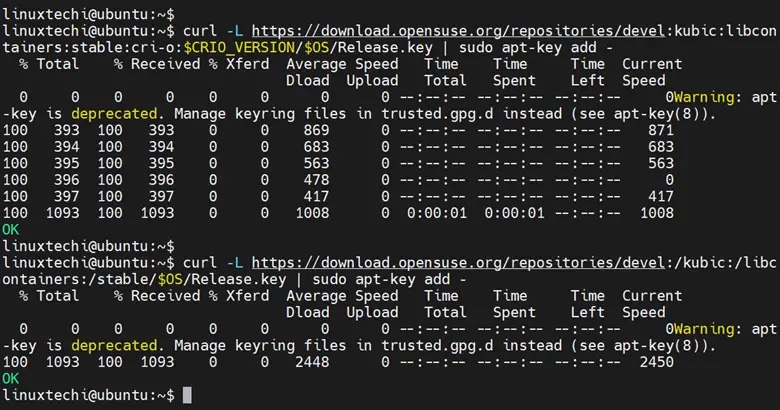Click the 869 download speed value
Image resolution: width=780 pixels, height=410 pixels.
315,130
